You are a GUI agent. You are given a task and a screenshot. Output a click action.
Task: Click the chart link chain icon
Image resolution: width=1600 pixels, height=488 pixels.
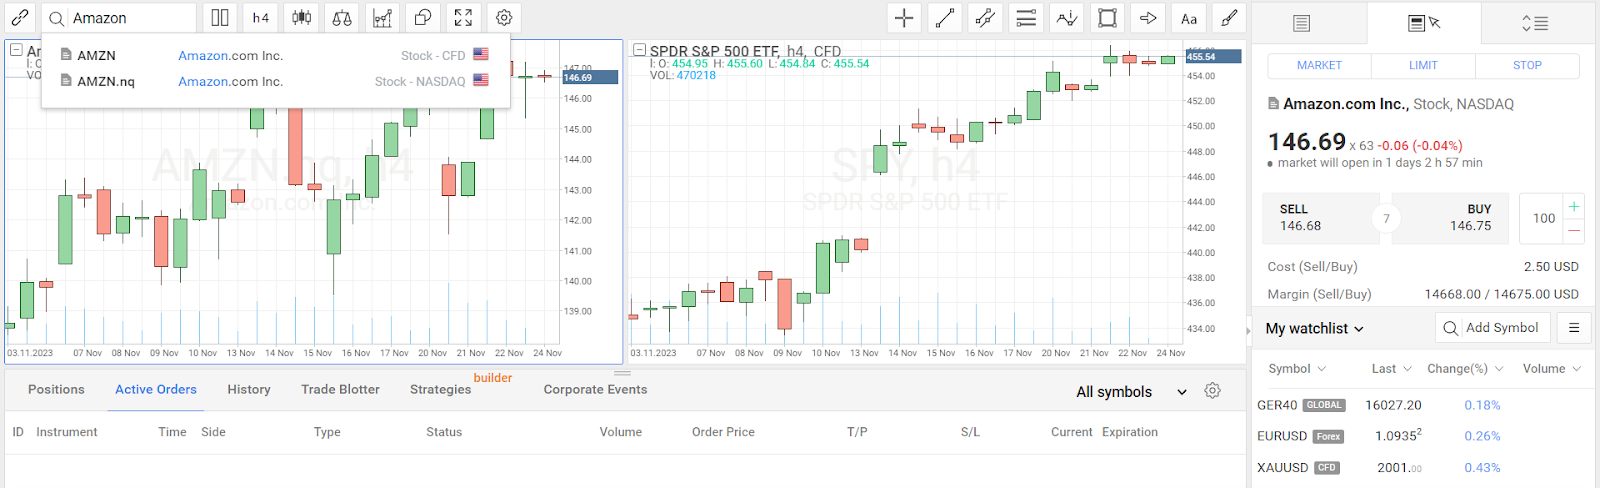[20, 18]
